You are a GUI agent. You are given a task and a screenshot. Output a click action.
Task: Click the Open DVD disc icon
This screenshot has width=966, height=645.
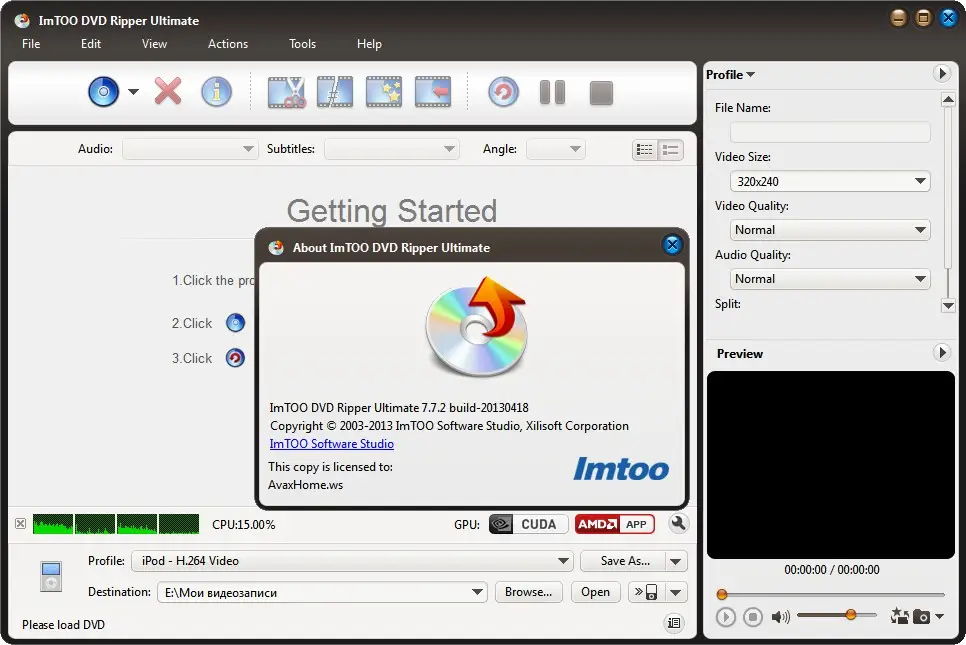pyautogui.click(x=104, y=92)
